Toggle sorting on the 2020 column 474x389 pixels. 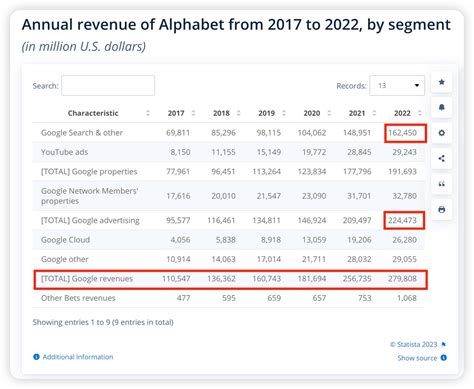pos(329,113)
